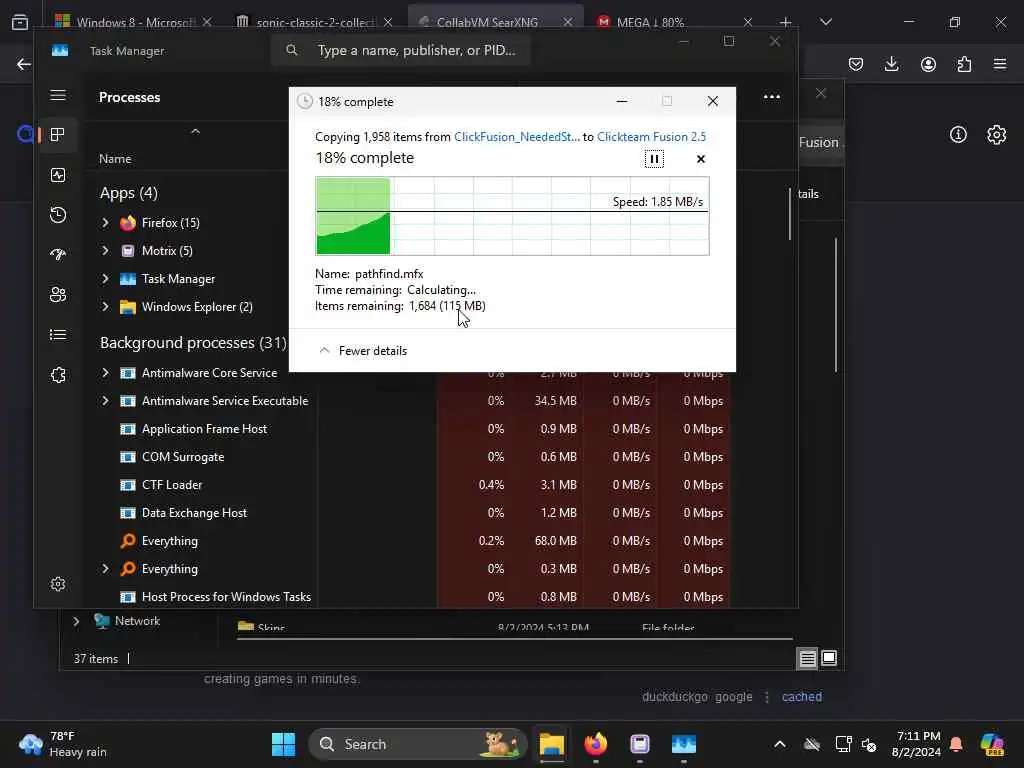Open Clickteam Fusion 2.5 destination link

coord(651,136)
